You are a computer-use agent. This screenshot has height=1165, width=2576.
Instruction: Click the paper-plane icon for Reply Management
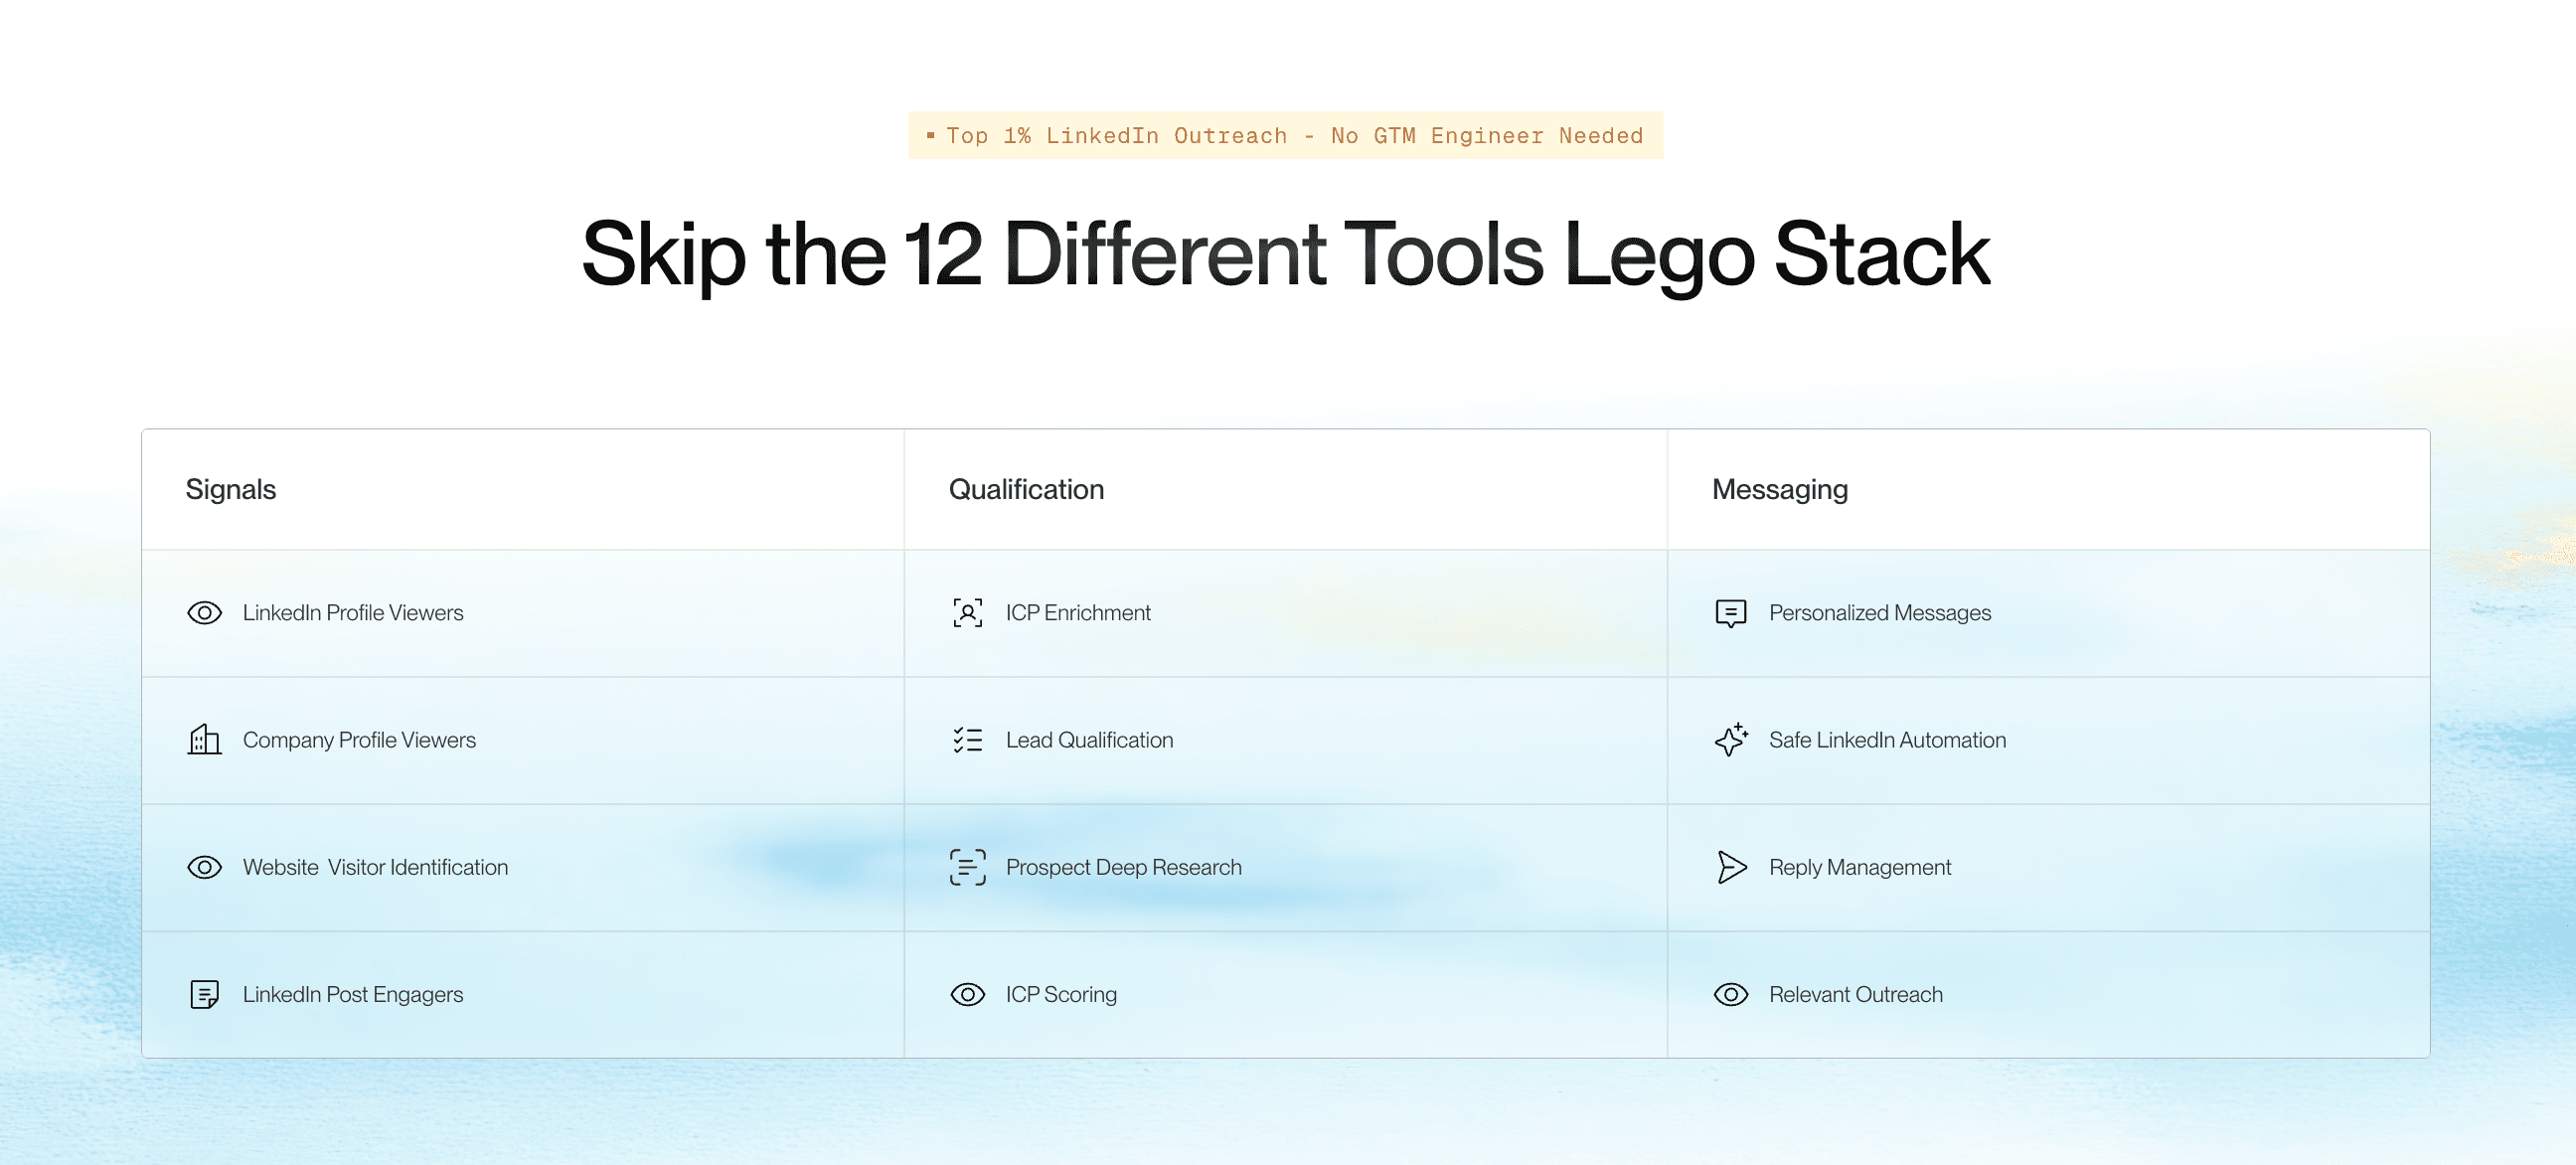[1730, 867]
